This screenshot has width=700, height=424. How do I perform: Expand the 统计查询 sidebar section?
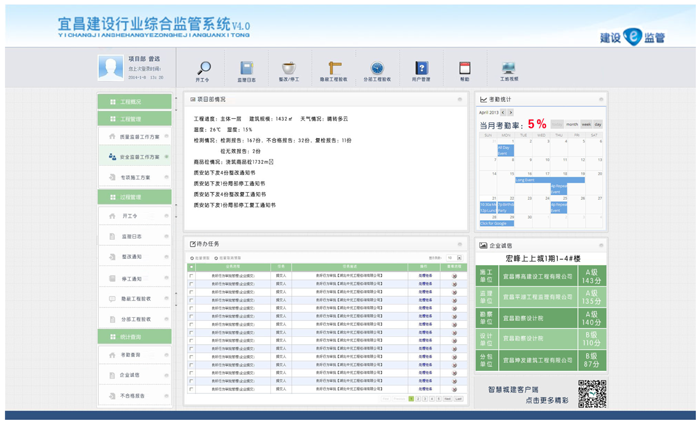pos(134,337)
